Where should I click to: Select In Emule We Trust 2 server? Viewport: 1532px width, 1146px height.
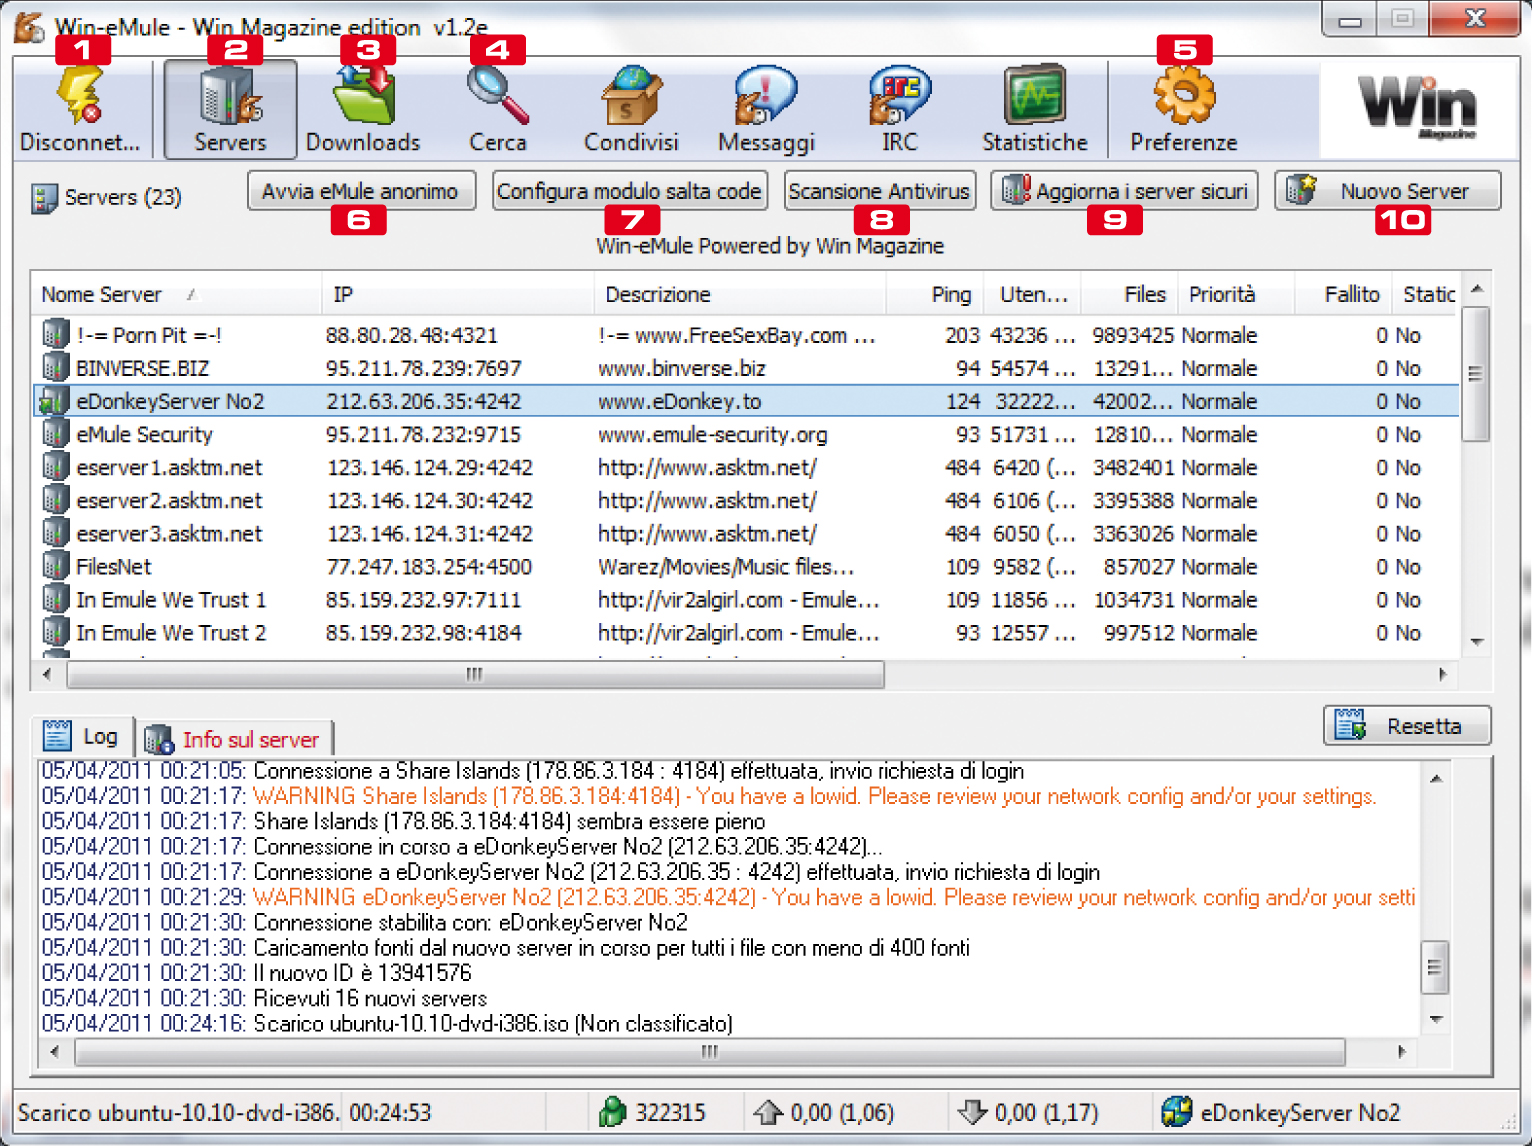pos(746,633)
